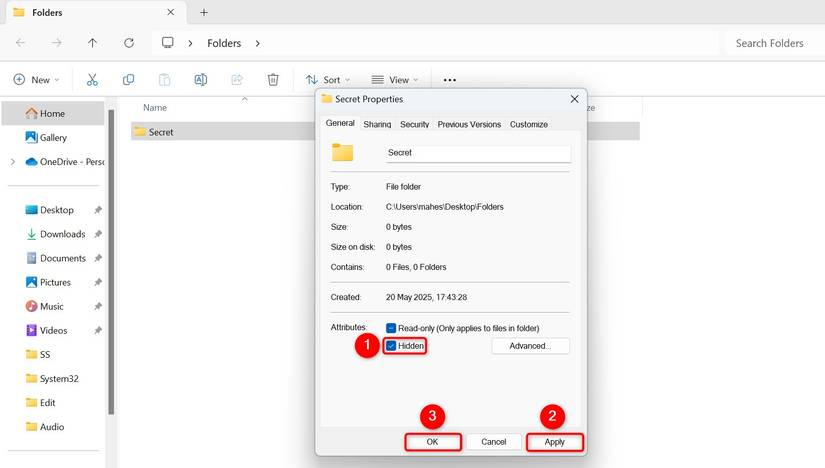Open the New item dropdown

[x=36, y=80]
